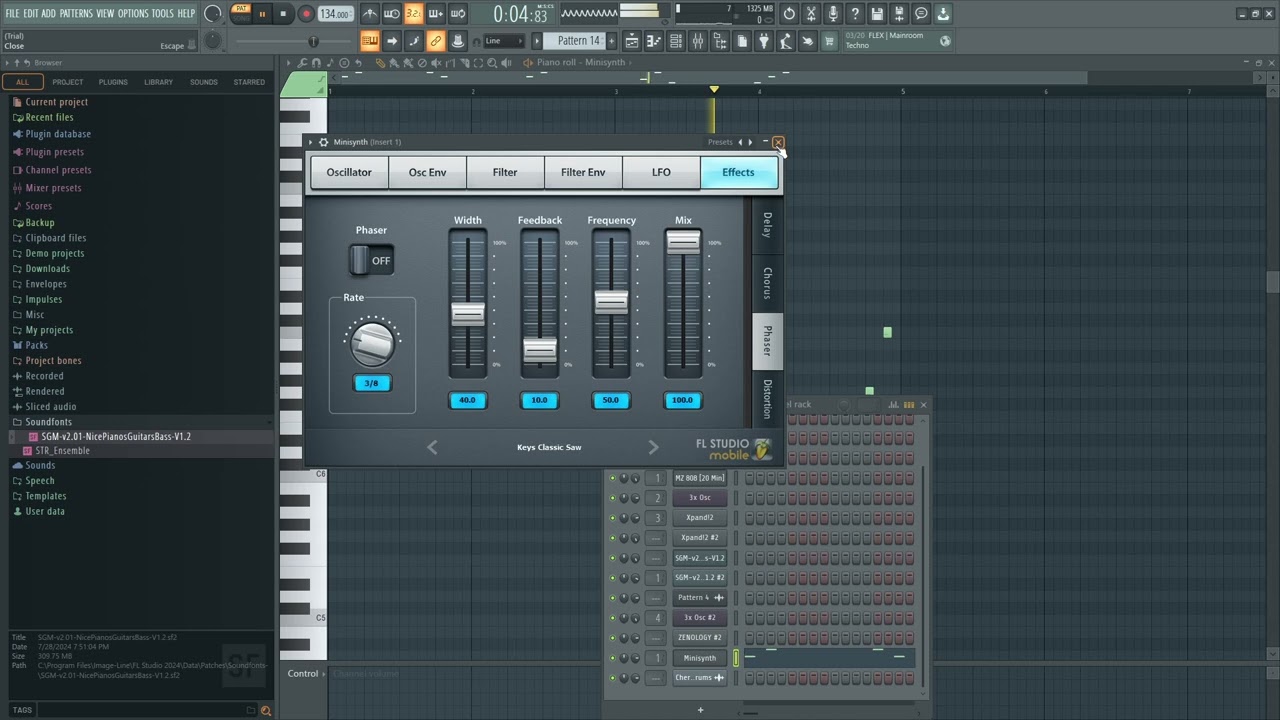Image resolution: width=1280 pixels, height=720 pixels.
Task: Open the Line snap mode dropdown
Action: click(x=503, y=41)
